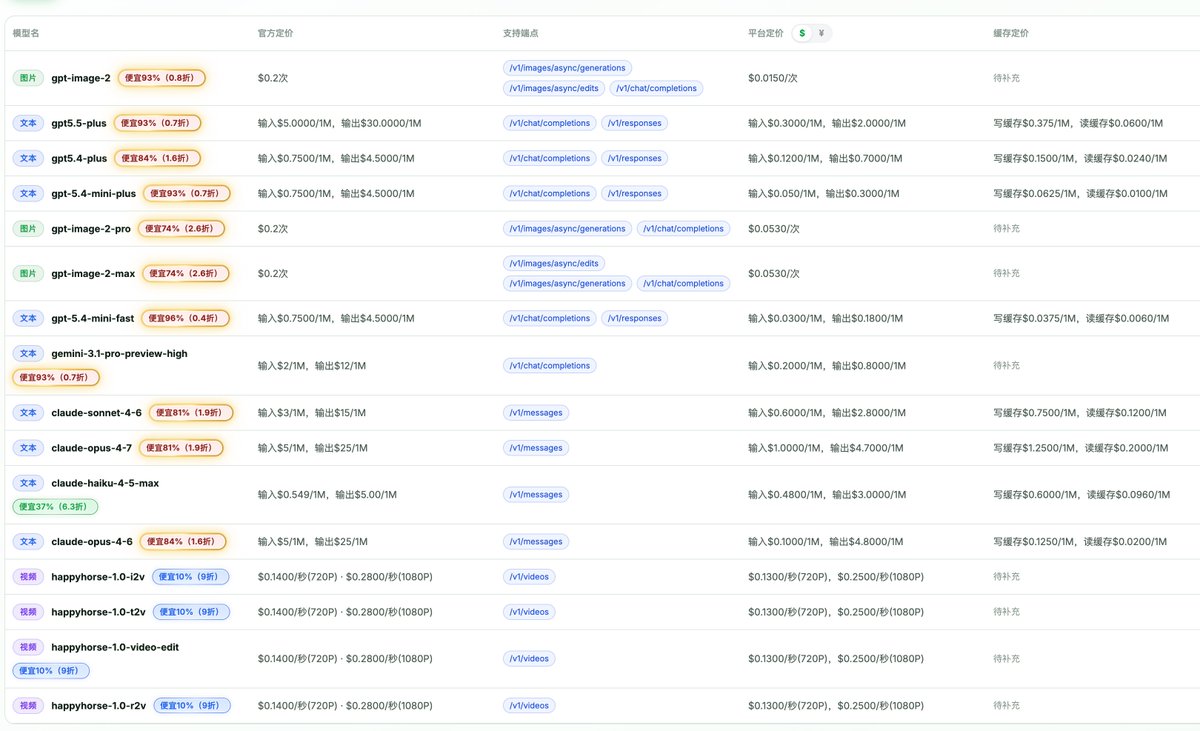
Task: Click the discount badge under gemini-3.1-pro-preview-high
Action: point(56,377)
